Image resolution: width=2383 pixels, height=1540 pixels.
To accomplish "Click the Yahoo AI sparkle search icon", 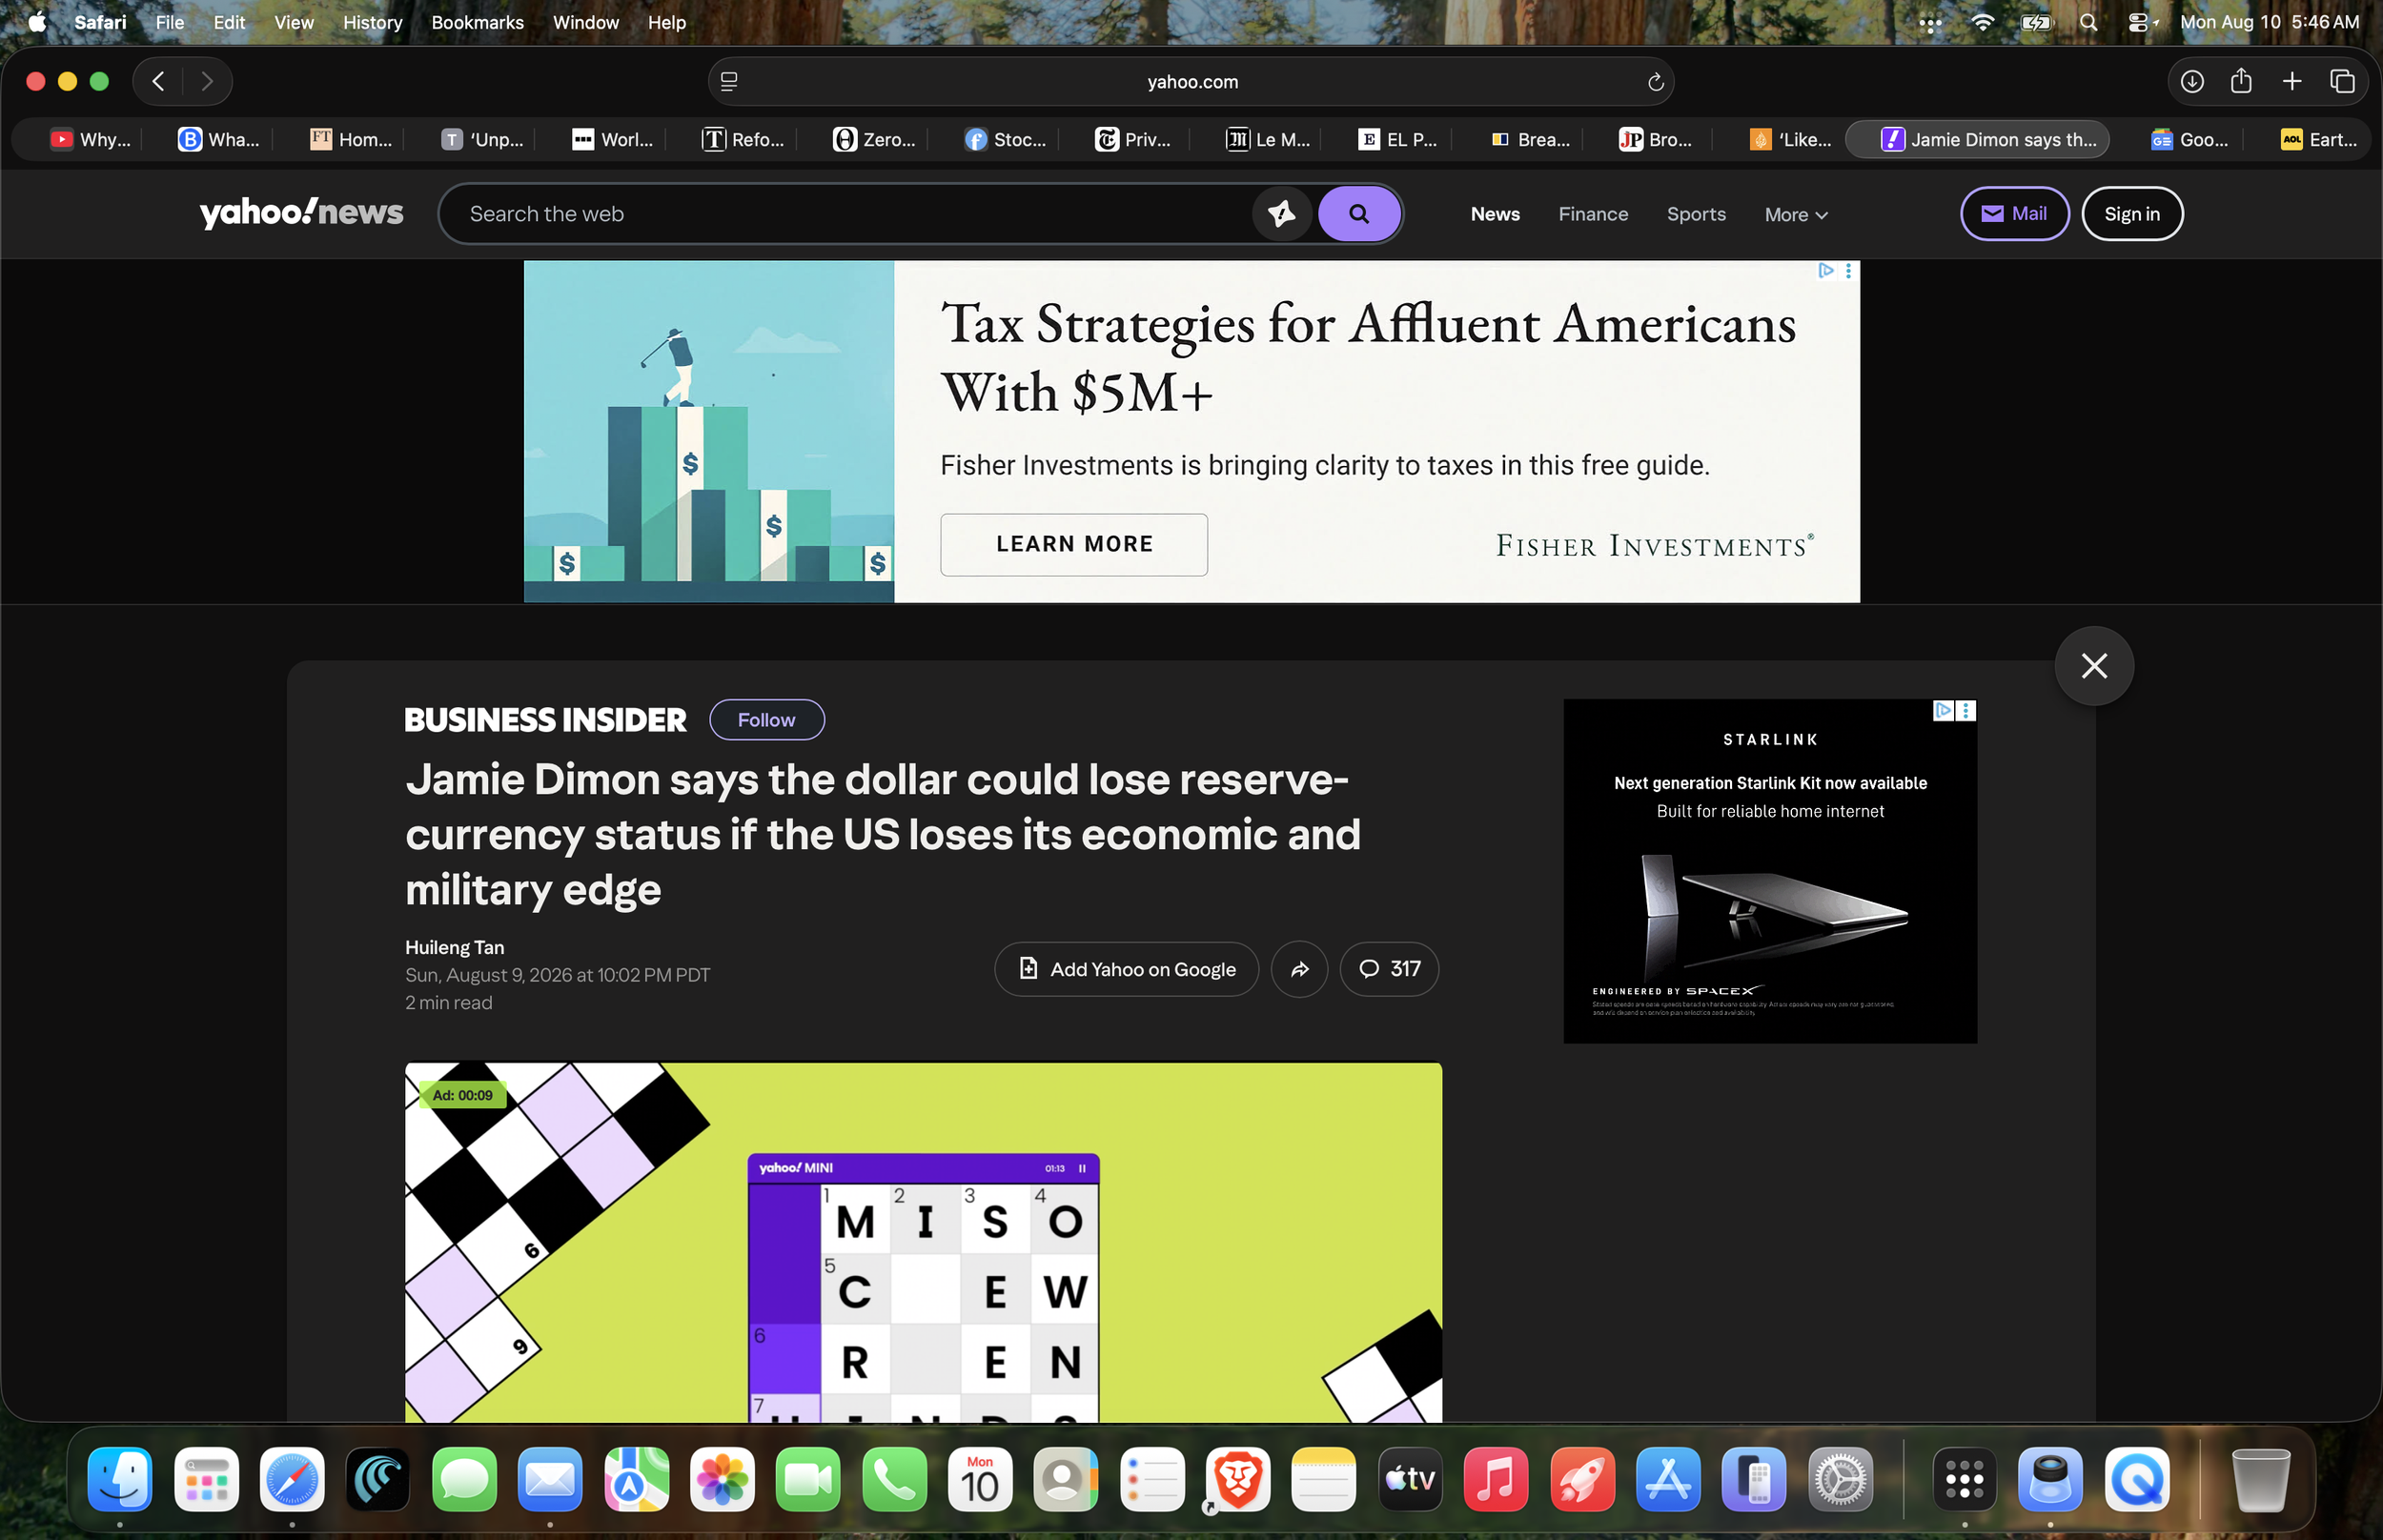I will (1281, 214).
